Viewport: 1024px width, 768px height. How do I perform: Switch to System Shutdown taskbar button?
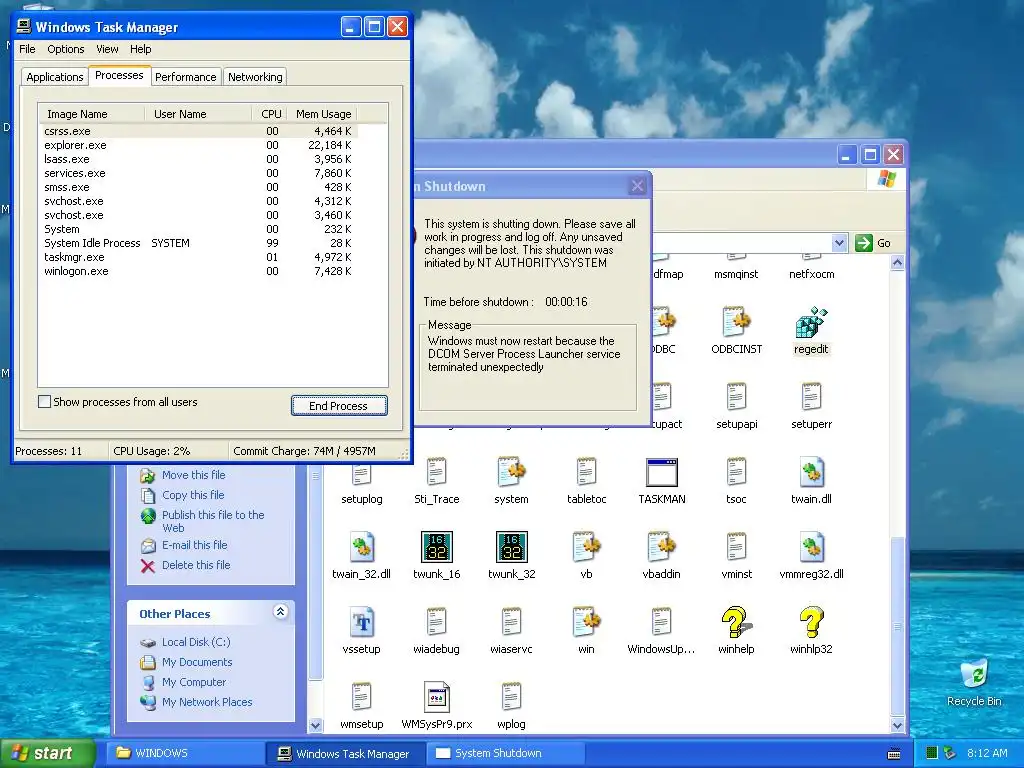(505, 753)
